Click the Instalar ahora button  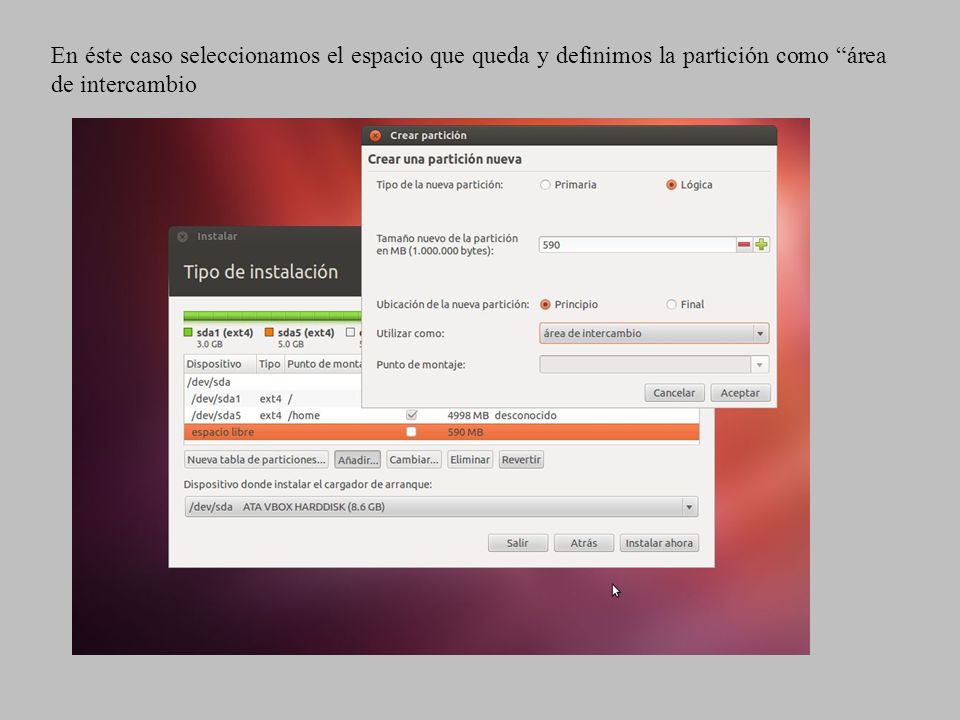point(659,543)
